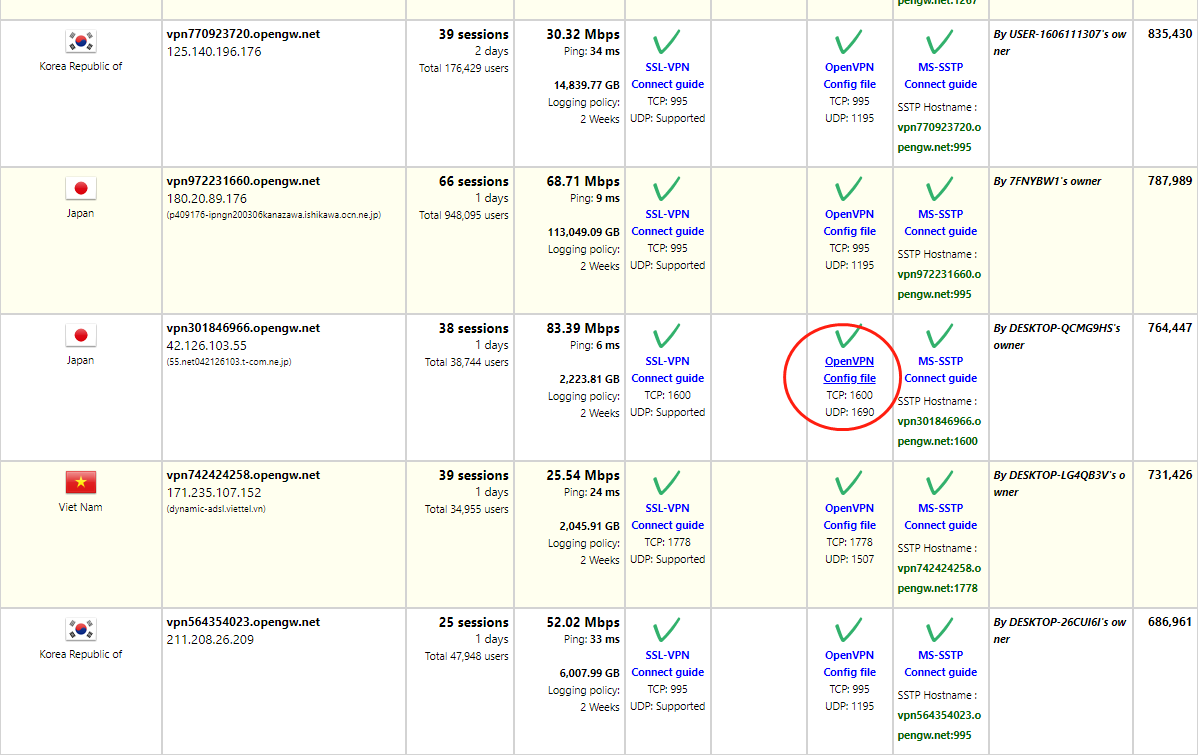Click hostname vpn742424258.opengw.net in server column

coord(243,475)
